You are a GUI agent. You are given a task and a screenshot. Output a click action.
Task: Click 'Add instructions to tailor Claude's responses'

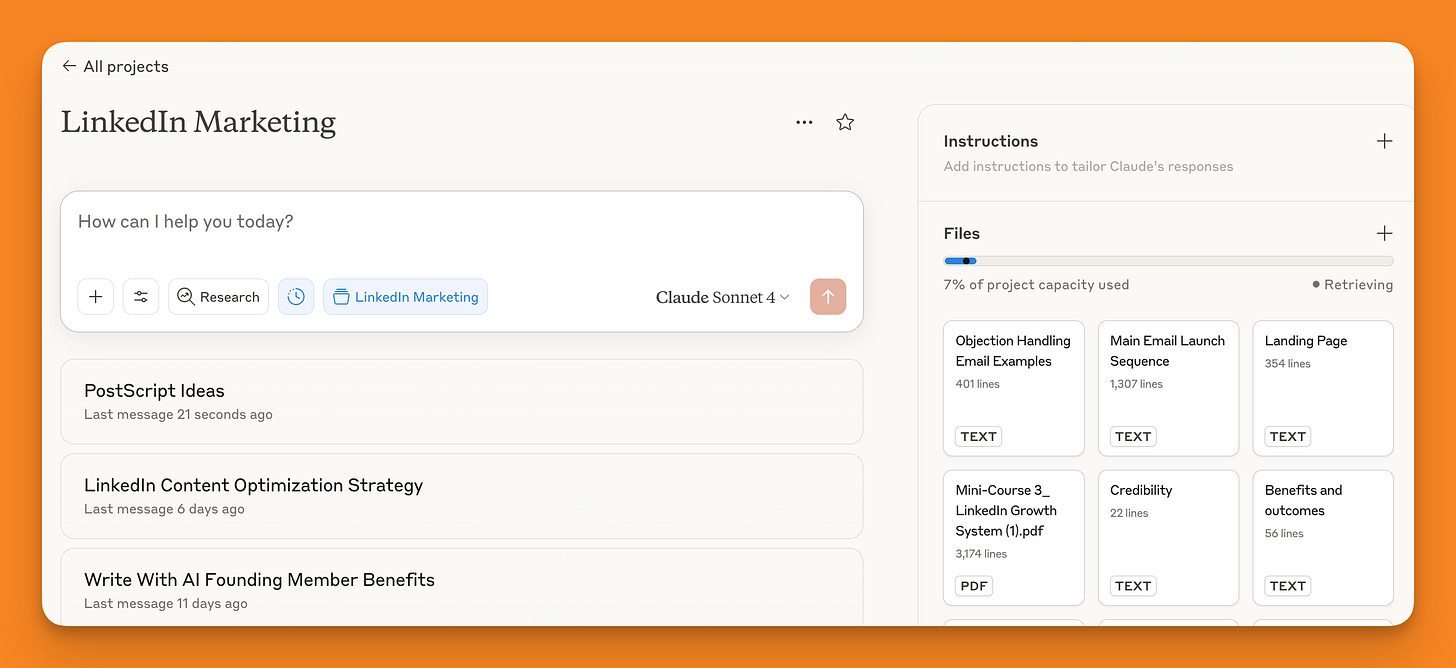click(x=1088, y=167)
